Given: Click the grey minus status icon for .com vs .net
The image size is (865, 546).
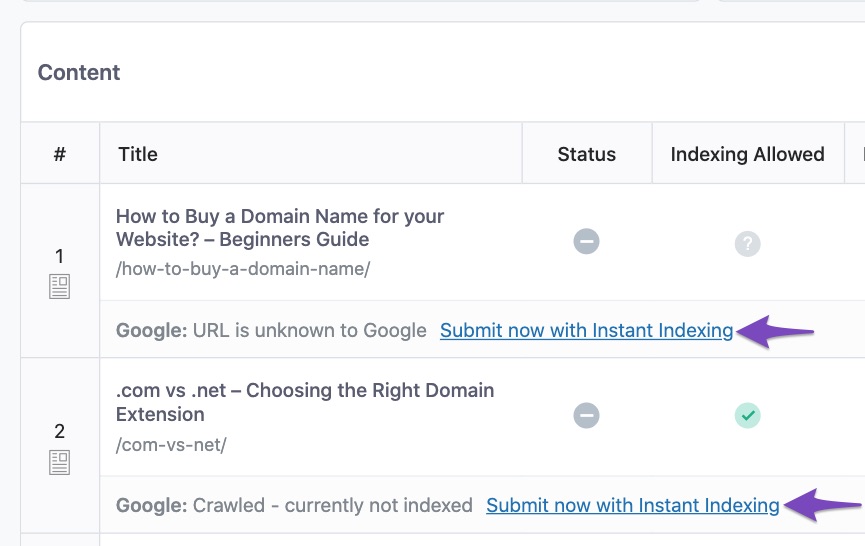Looking at the screenshot, I should click(586, 415).
